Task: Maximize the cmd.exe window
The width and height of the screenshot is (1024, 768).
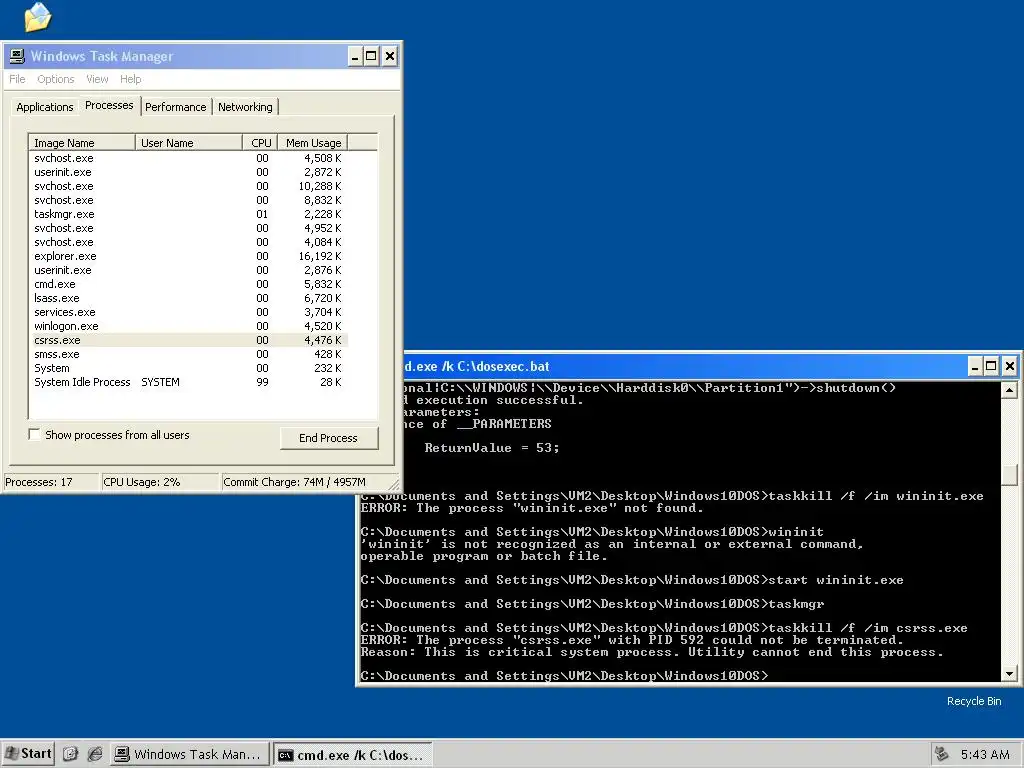Action: pyautogui.click(x=991, y=366)
